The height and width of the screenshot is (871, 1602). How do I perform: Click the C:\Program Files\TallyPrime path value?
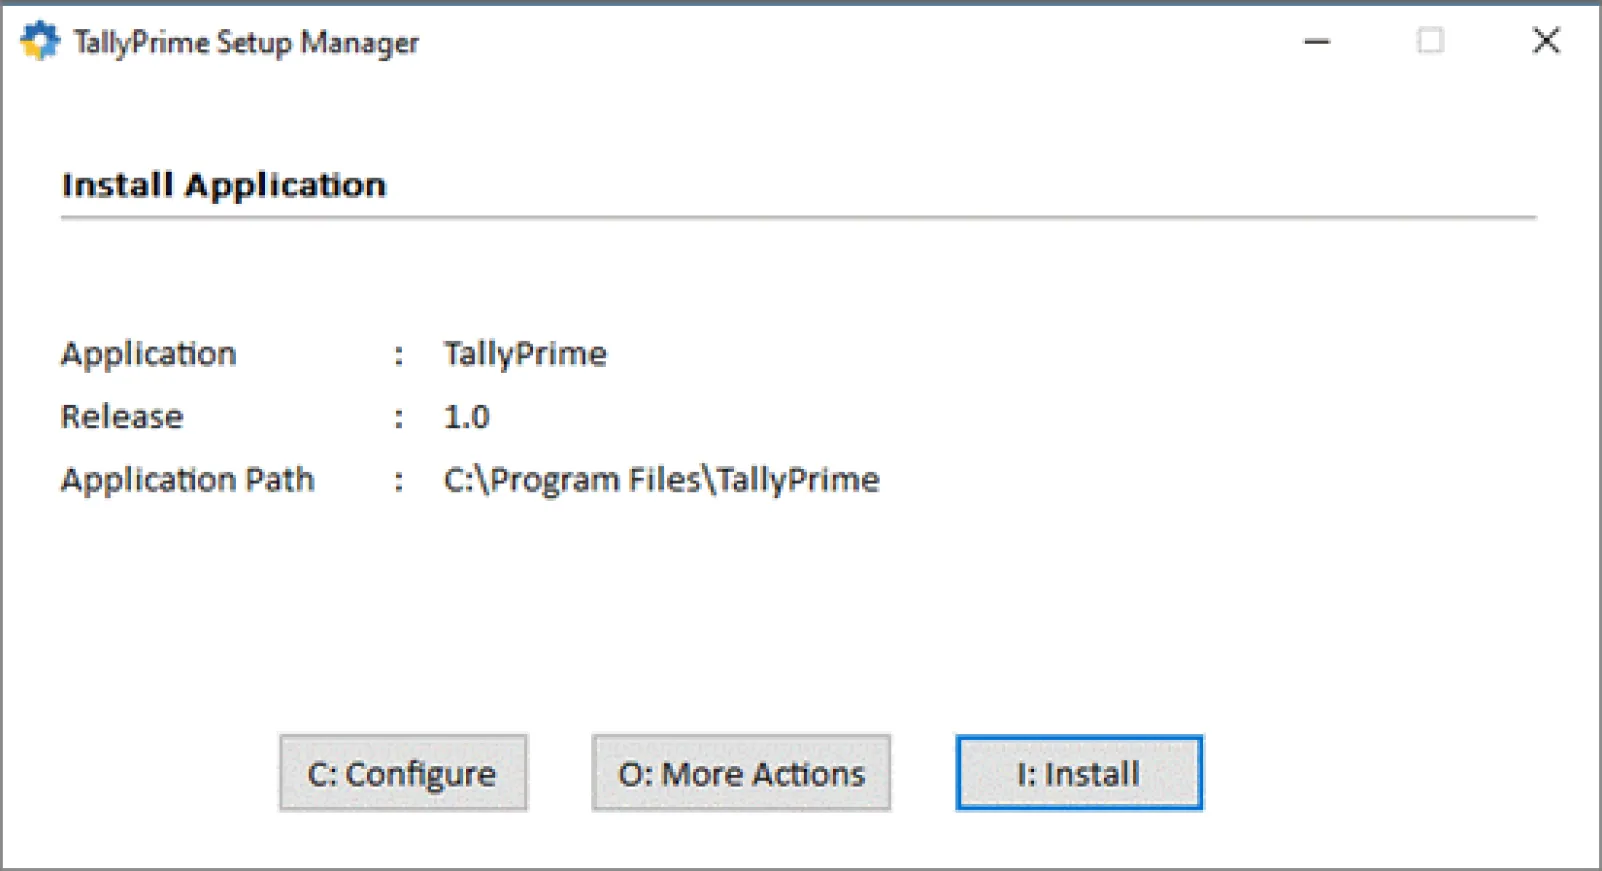coord(661,480)
